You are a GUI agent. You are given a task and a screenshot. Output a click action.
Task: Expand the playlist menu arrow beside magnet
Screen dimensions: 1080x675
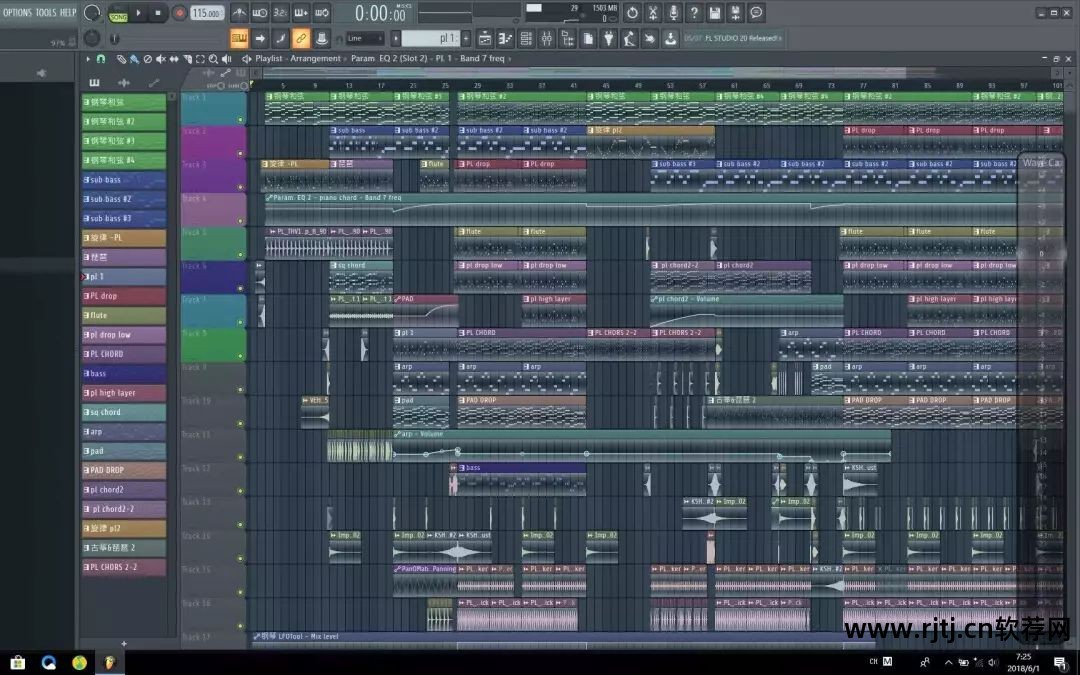[87, 59]
